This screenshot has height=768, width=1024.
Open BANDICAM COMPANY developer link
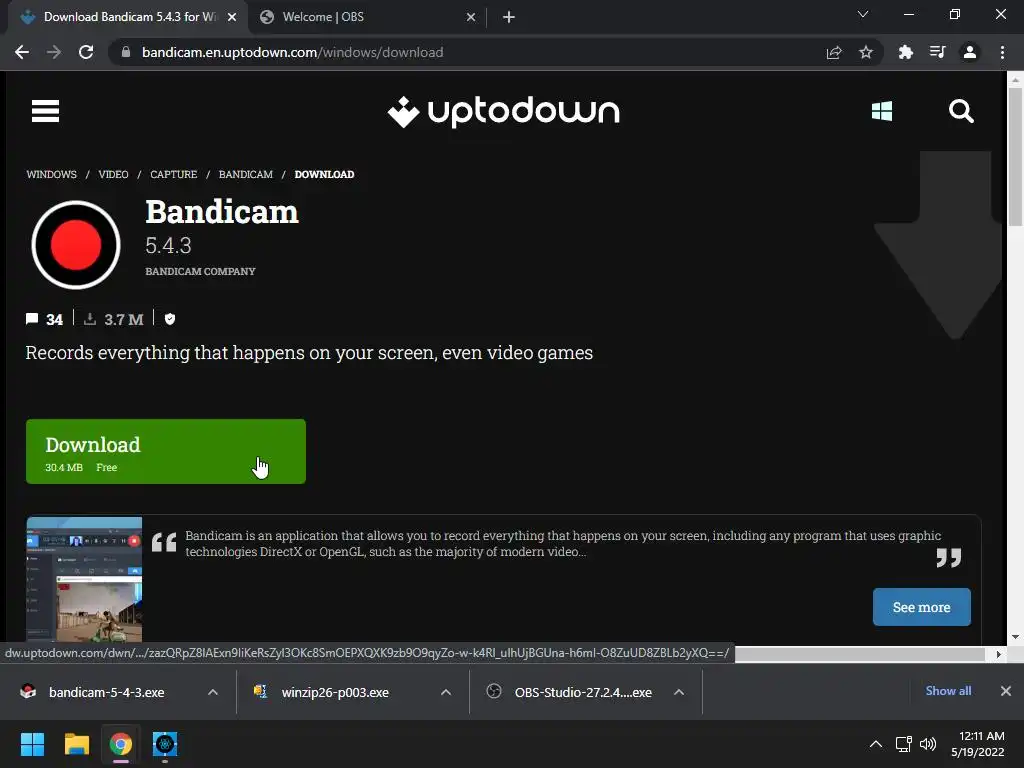coord(200,271)
